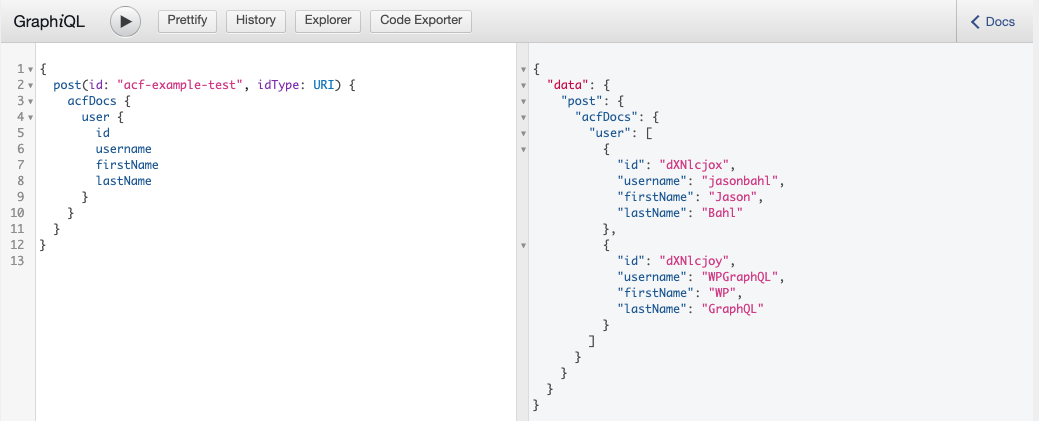The width and height of the screenshot is (1039, 421).
Task: Open the History panel
Action: [255, 21]
